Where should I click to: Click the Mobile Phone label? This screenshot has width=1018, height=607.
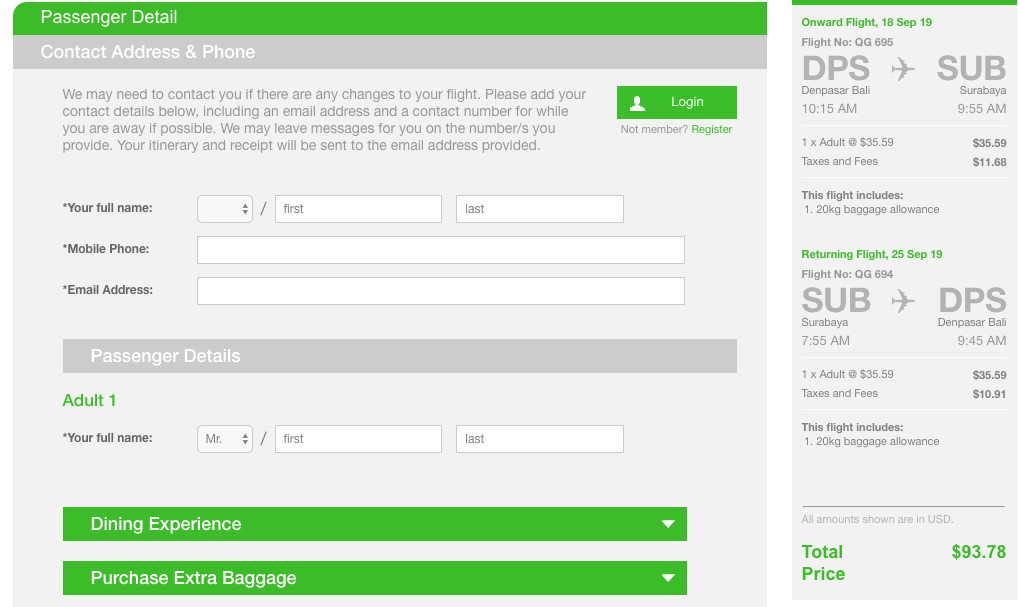point(106,249)
